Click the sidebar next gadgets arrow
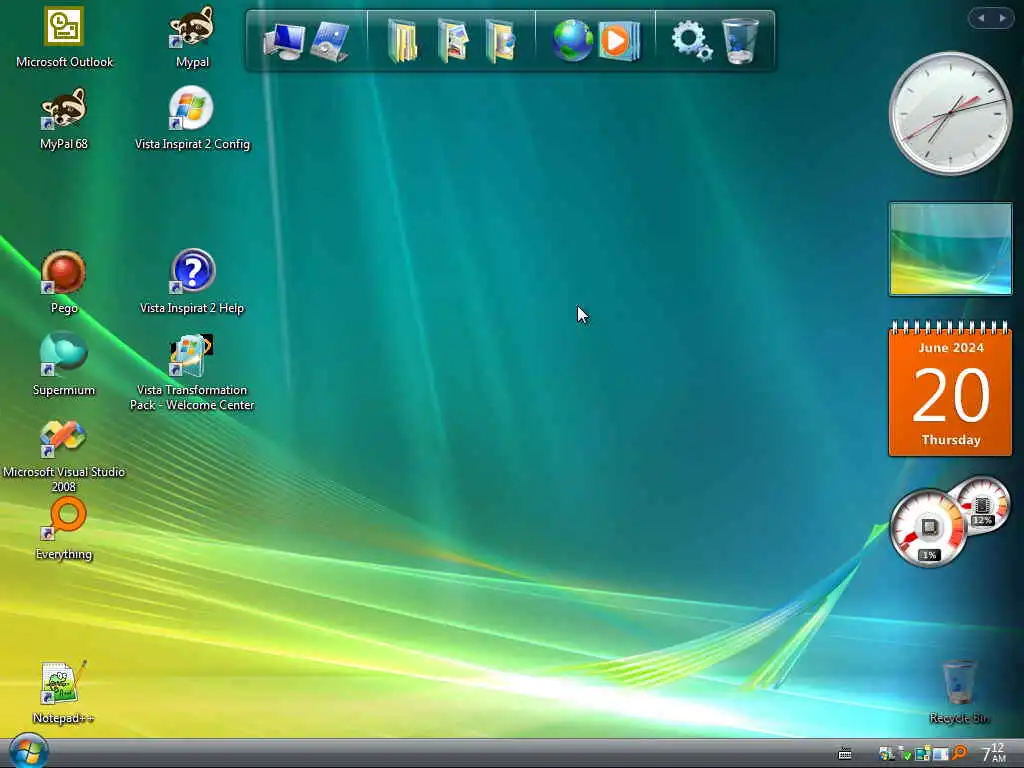This screenshot has width=1024, height=768. coord(1002,18)
